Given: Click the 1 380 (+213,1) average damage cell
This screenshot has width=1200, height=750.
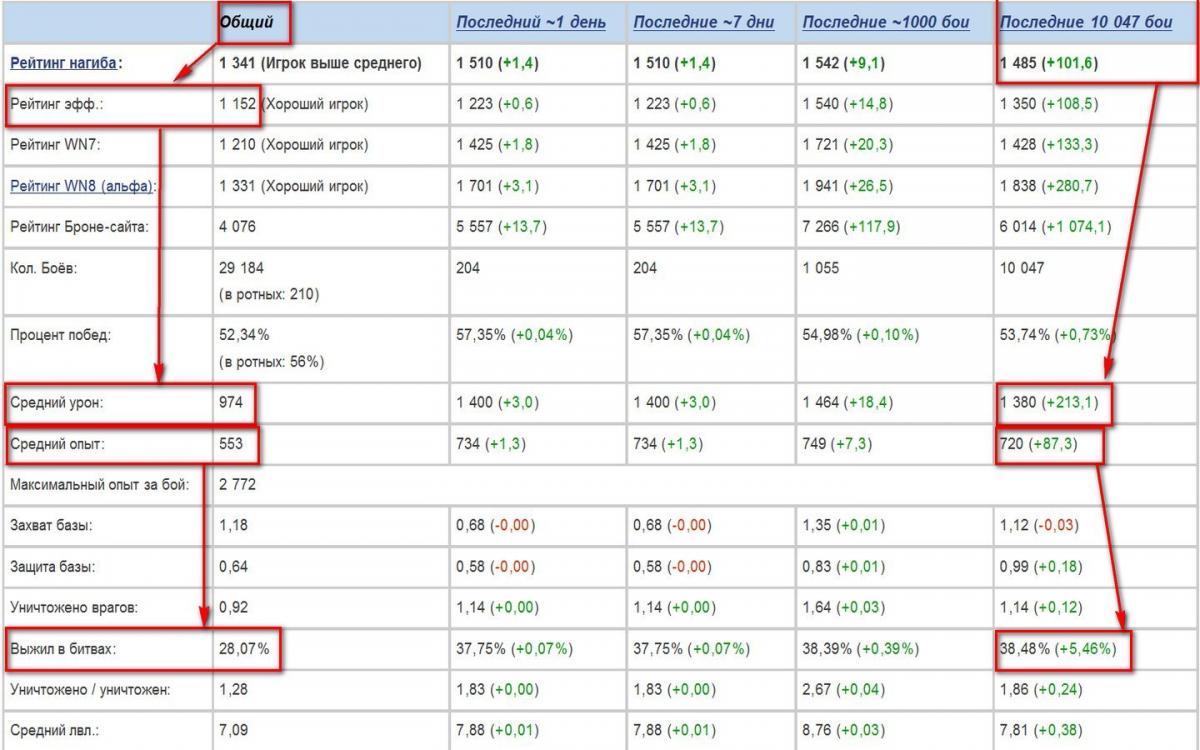Looking at the screenshot, I should [x=1049, y=403].
